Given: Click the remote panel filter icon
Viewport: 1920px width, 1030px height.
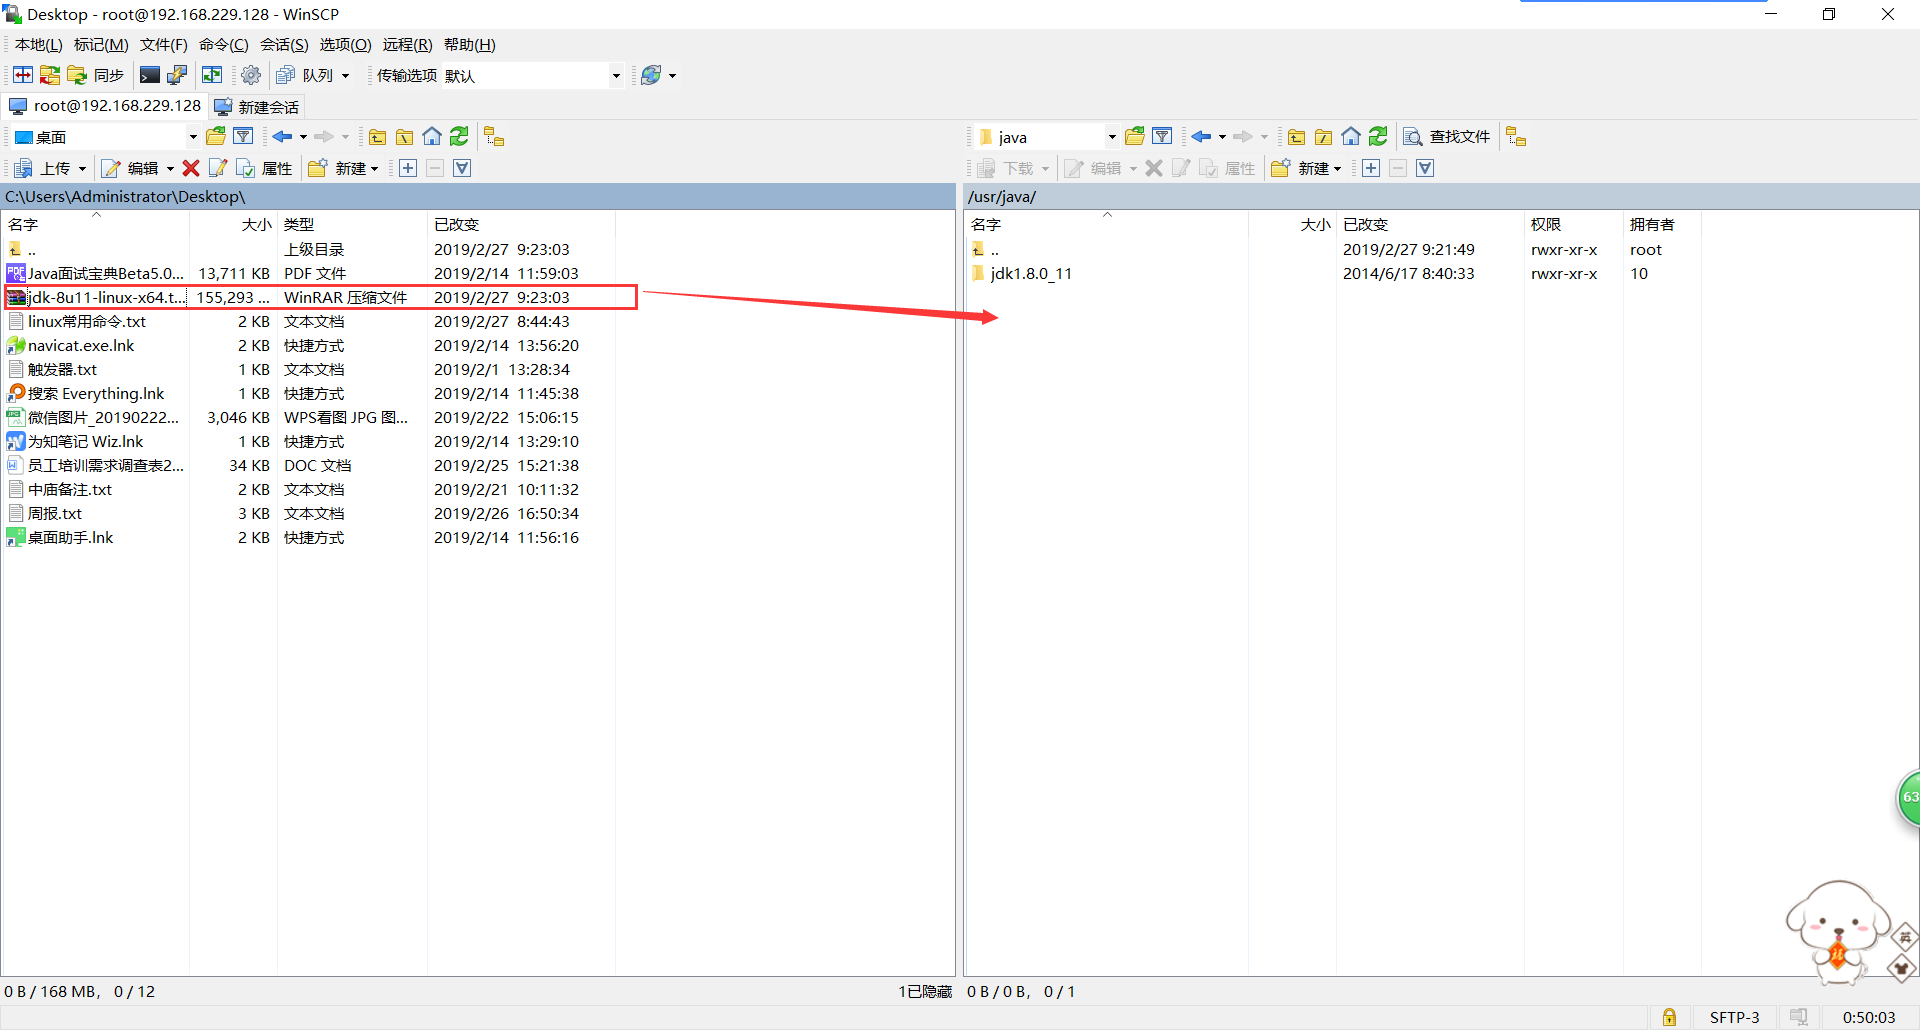Looking at the screenshot, I should coord(1162,137).
